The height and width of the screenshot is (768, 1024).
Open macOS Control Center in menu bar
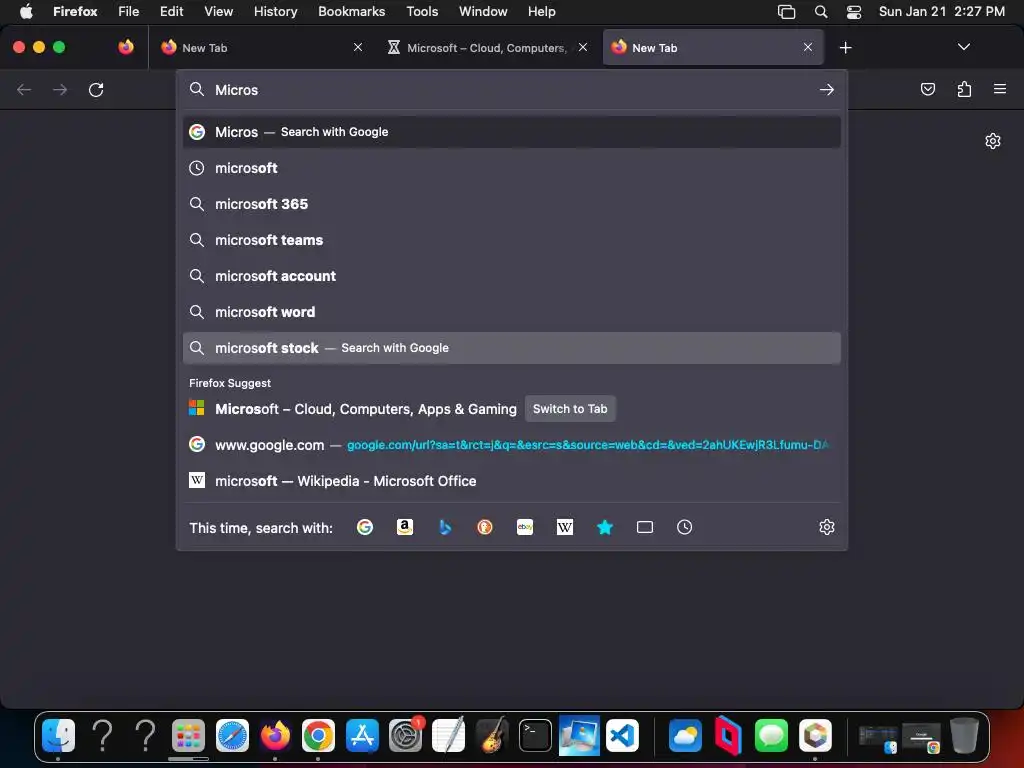pos(854,12)
